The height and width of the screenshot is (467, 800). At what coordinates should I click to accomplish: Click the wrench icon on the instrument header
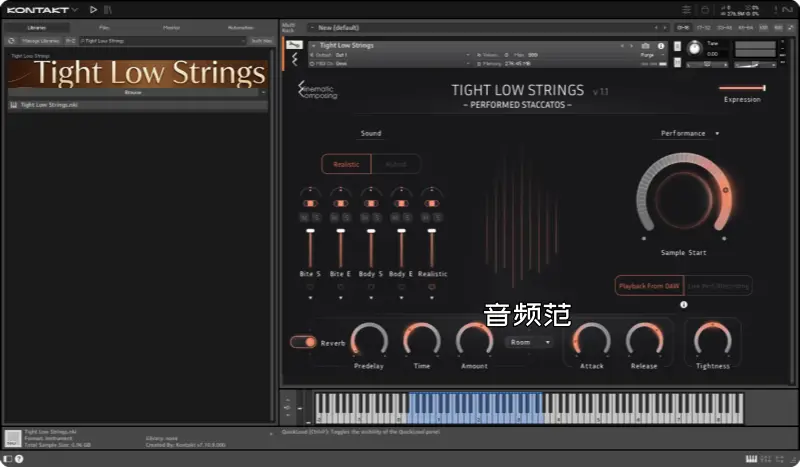click(295, 45)
